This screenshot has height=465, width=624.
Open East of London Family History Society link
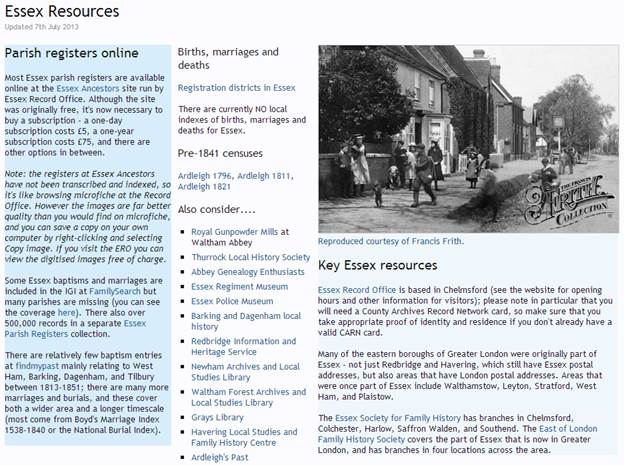click(x=458, y=434)
